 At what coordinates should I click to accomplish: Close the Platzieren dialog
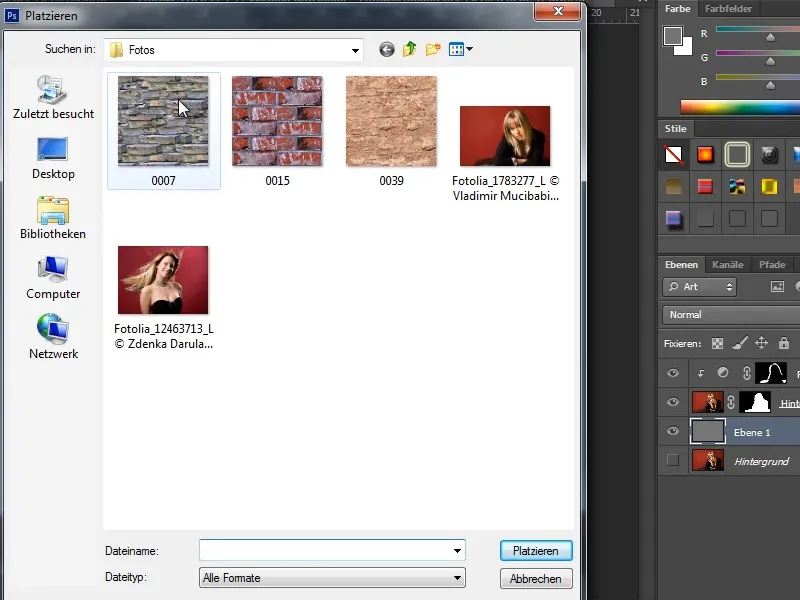coord(558,11)
